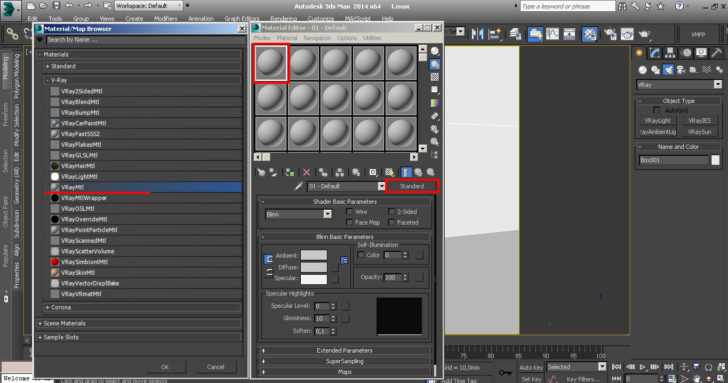Click Diffuse color swatch
Screen dimensions: 728x383
pos(314,267)
